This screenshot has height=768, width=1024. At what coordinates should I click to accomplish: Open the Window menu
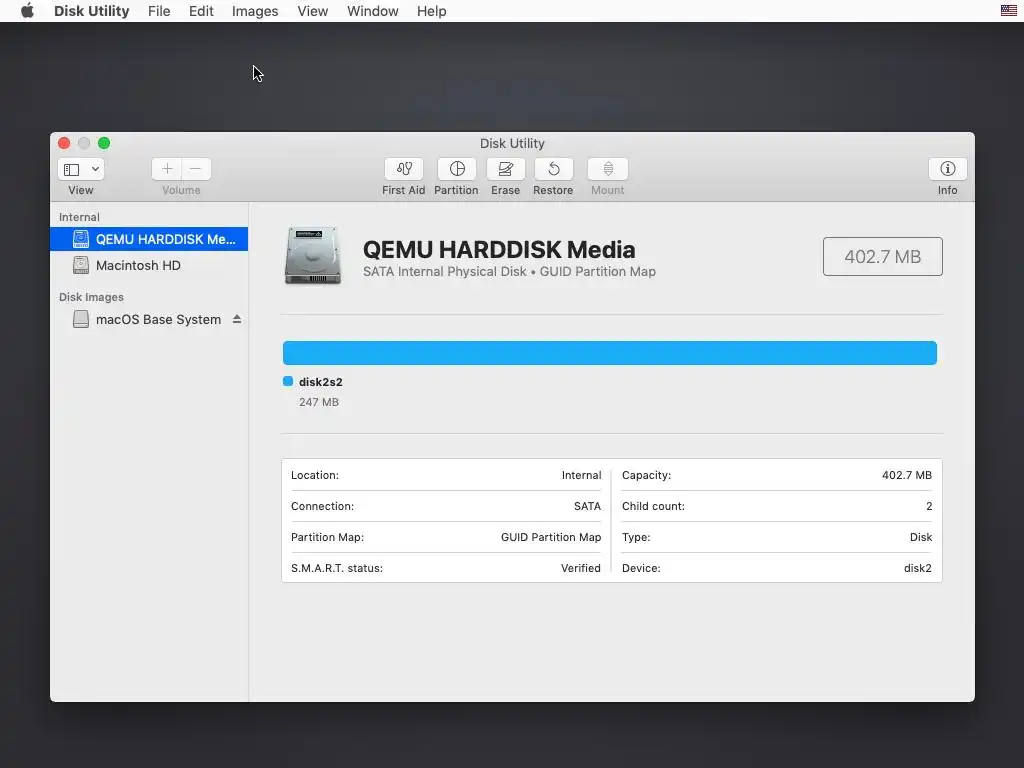[372, 11]
